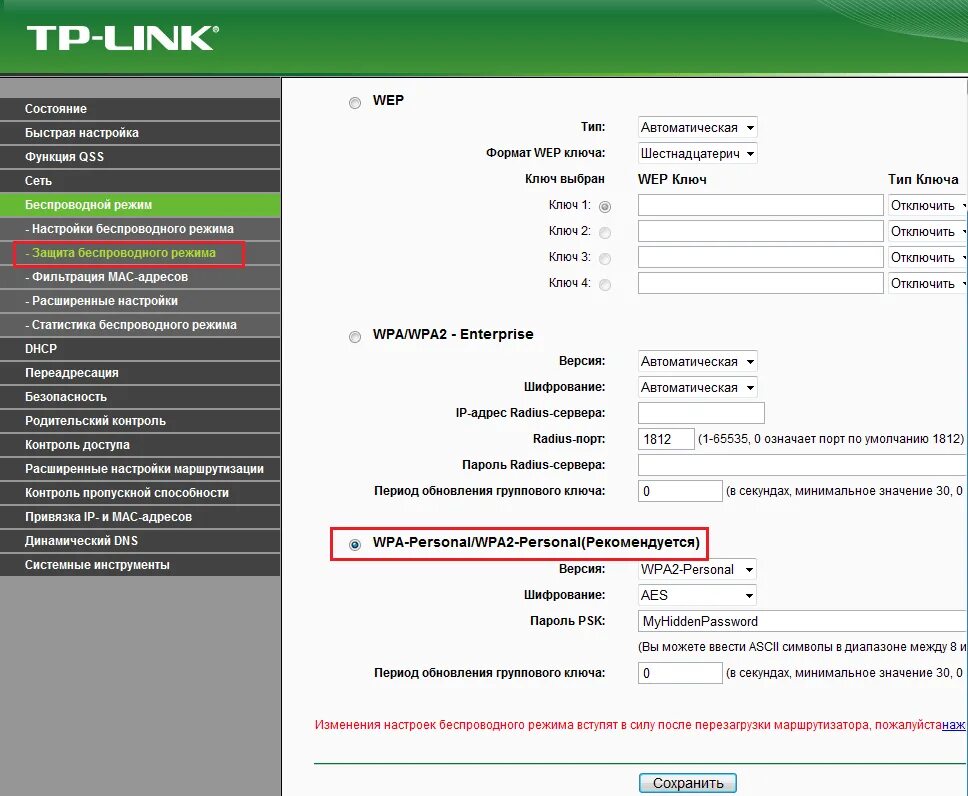Open Системные инструменты menu item
The width and height of the screenshot is (968, 796).
pos(140,565)
